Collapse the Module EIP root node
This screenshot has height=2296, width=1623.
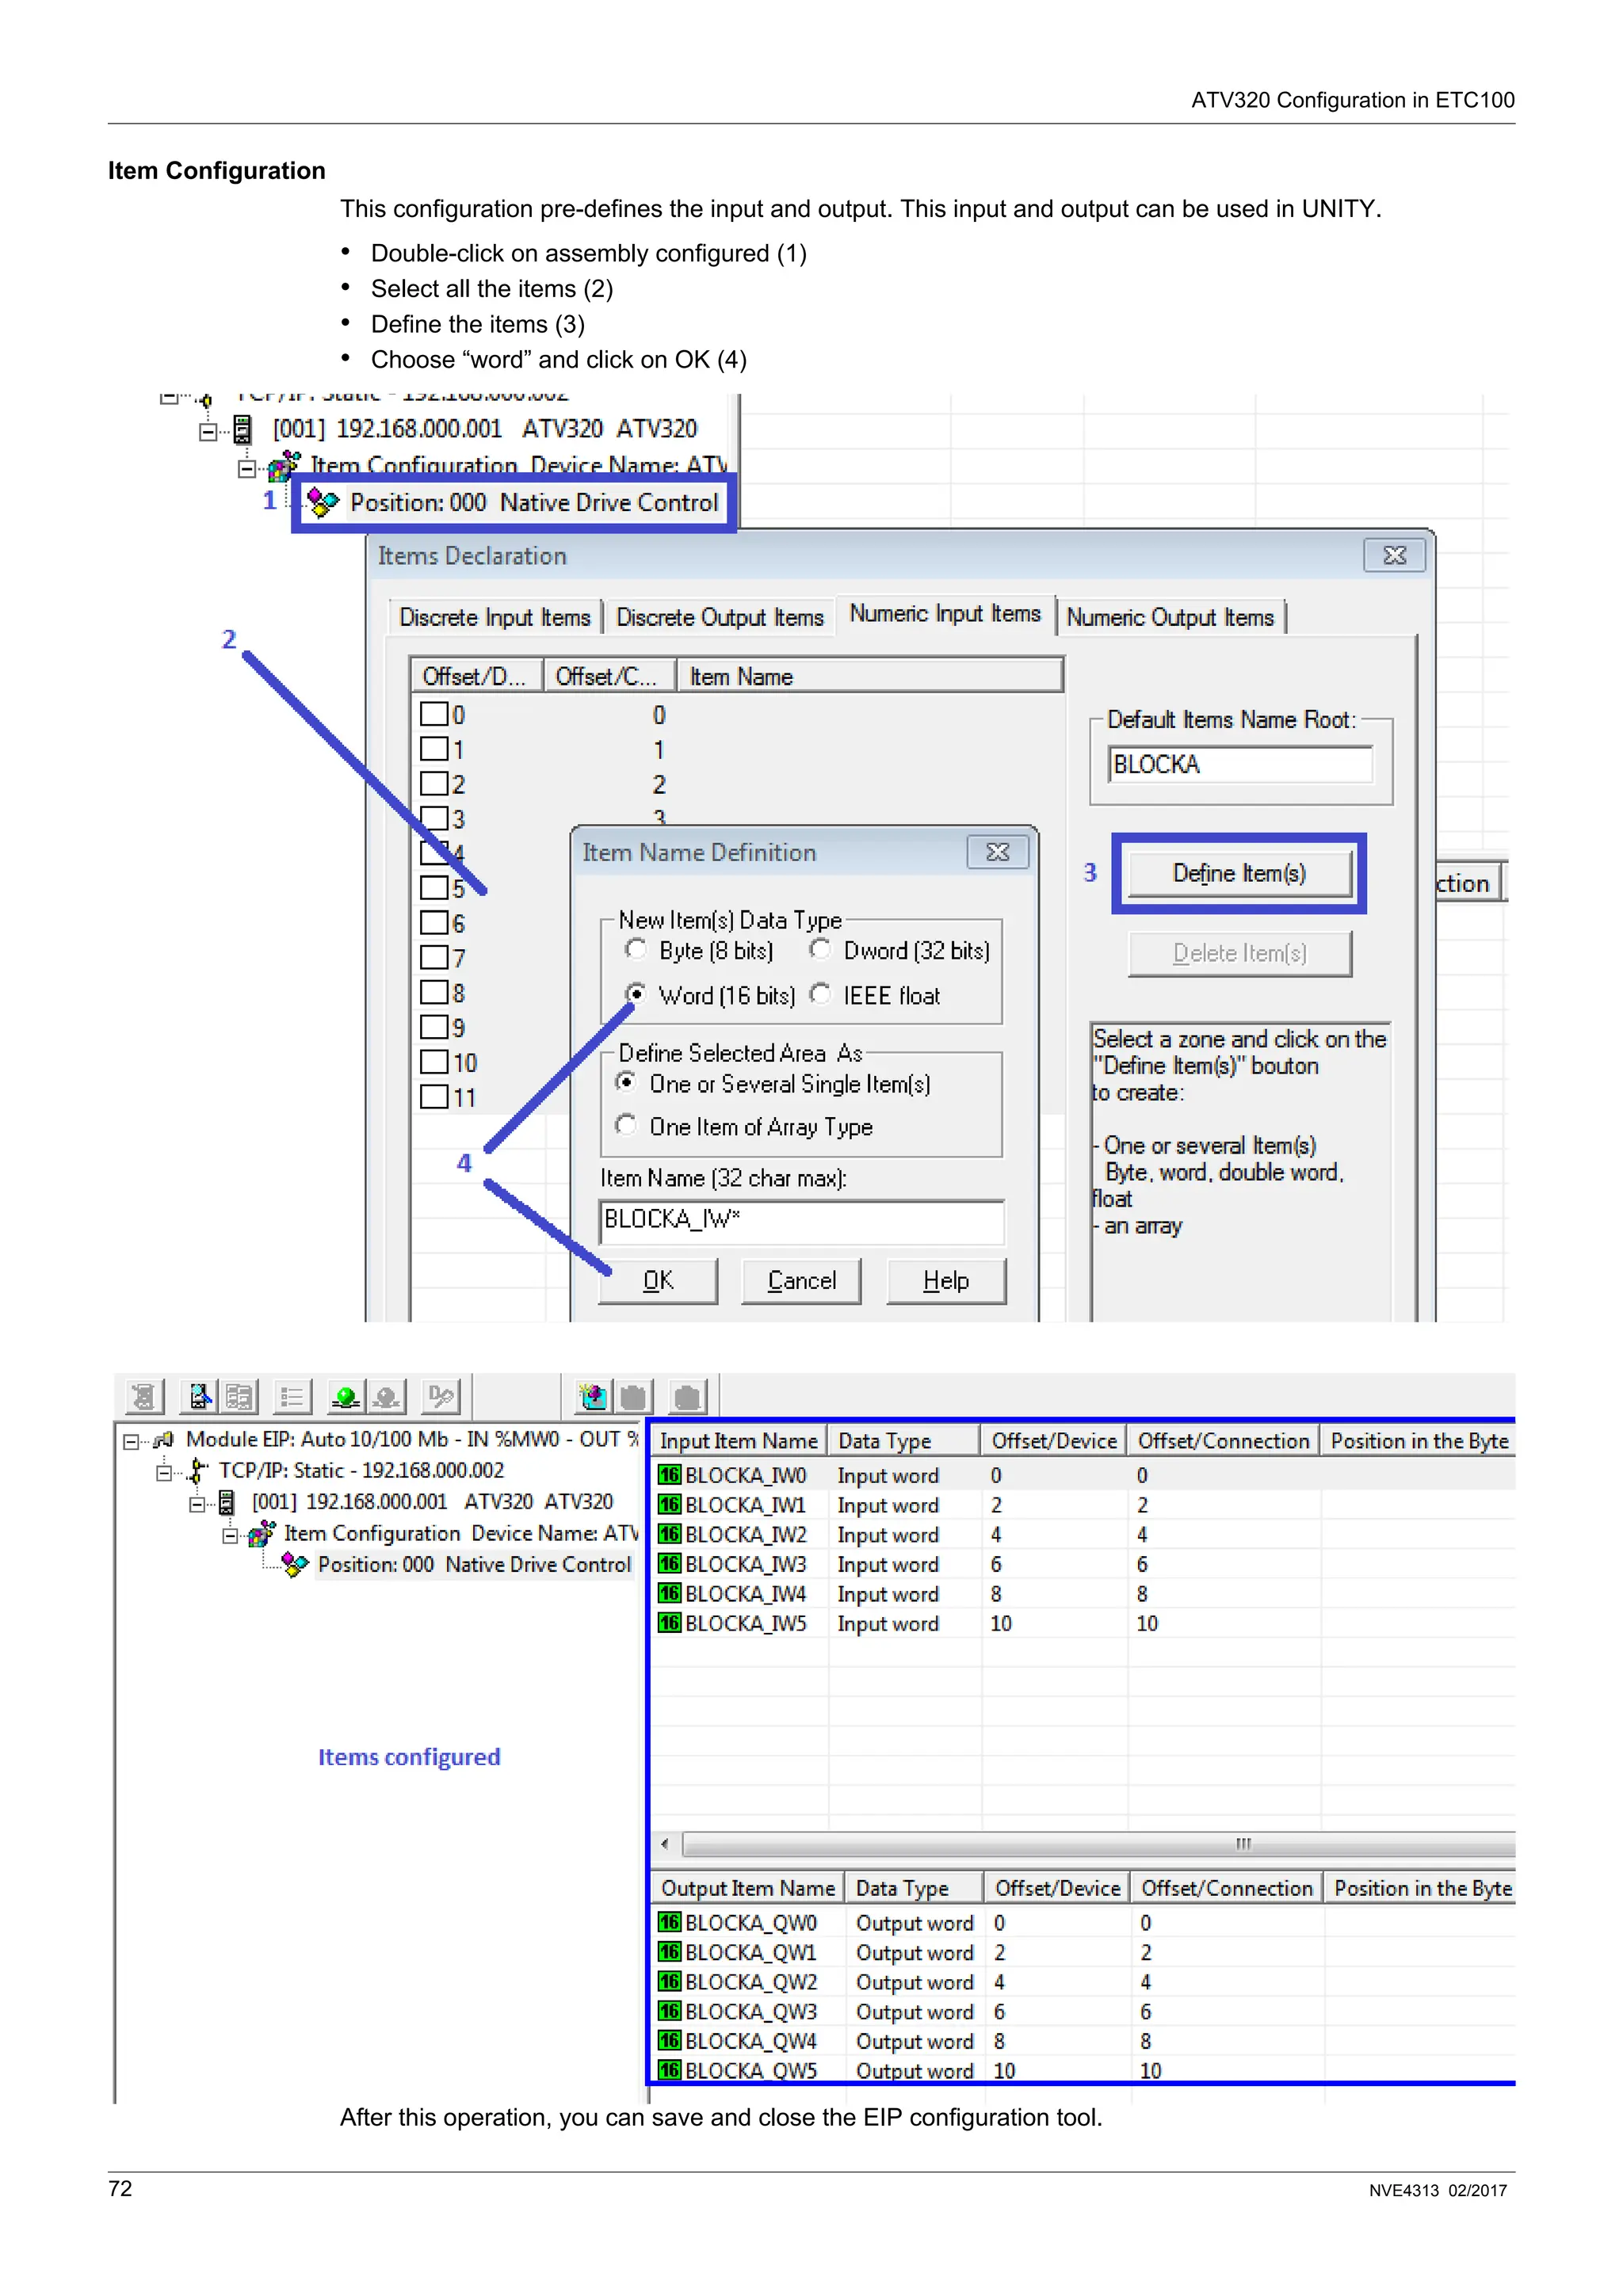[x=130, y=1442]
